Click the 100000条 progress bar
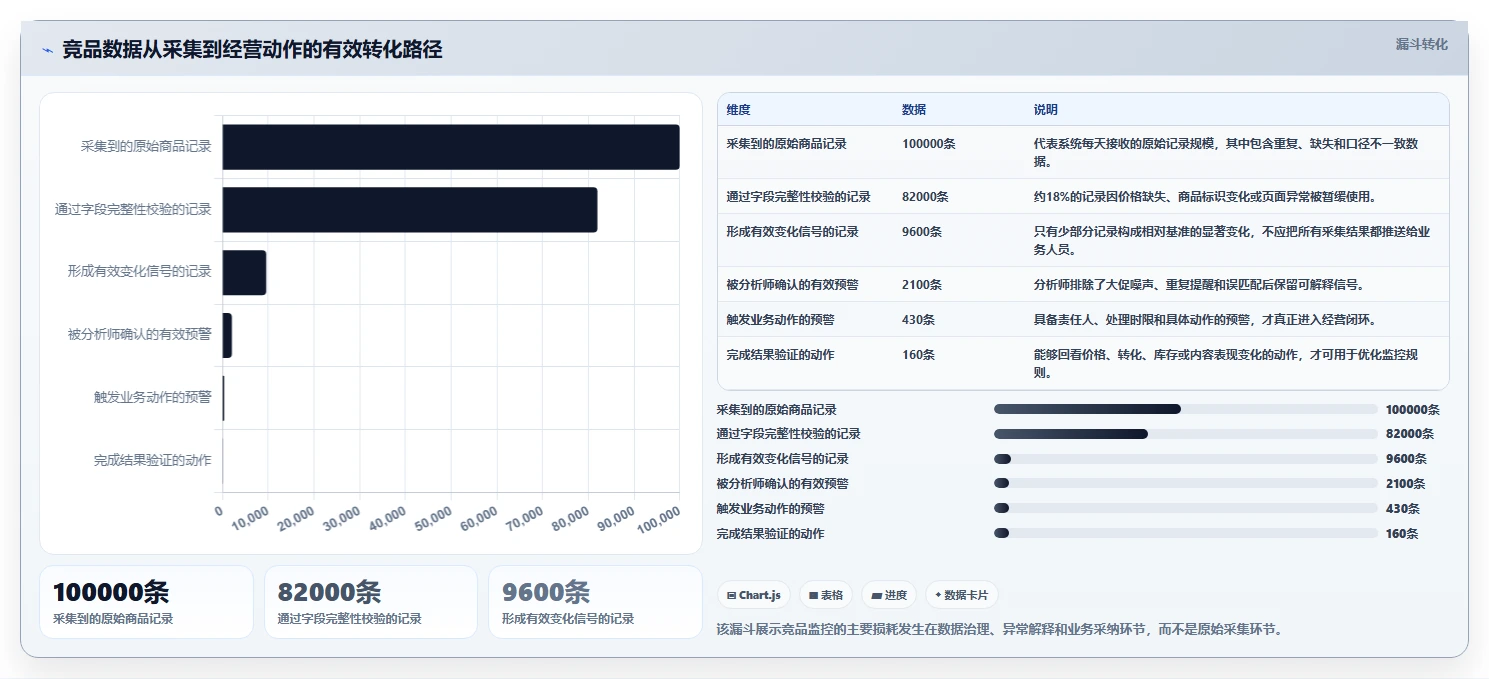 [x=1186, y=409]
